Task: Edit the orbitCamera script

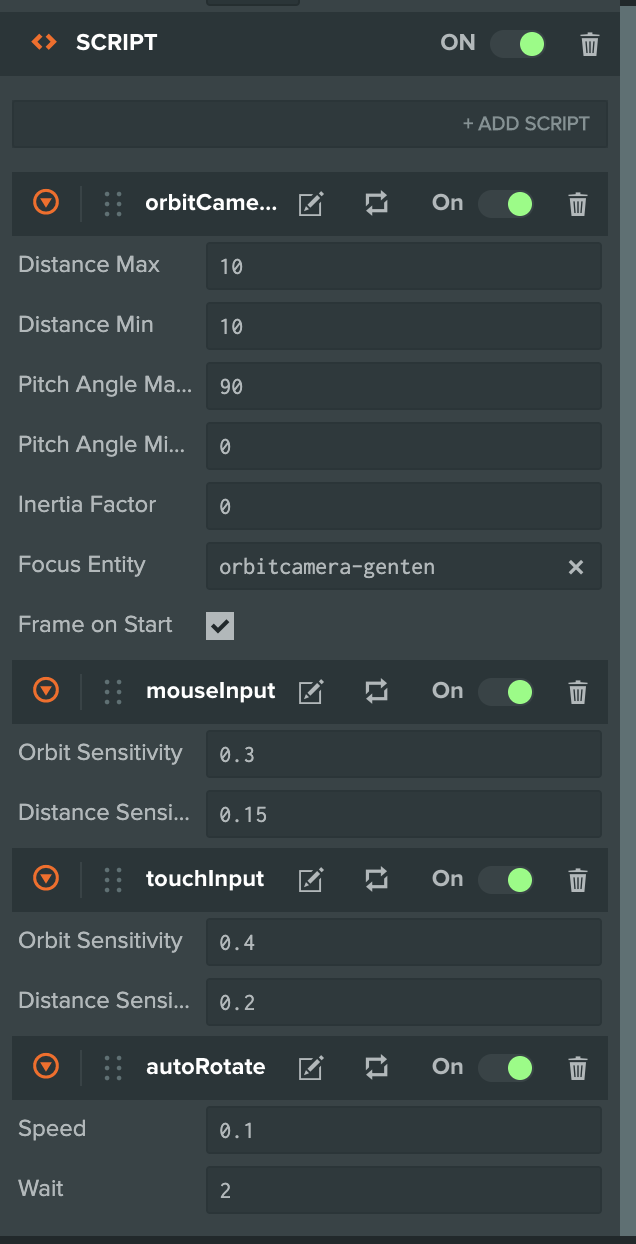Action: (311, 204)
